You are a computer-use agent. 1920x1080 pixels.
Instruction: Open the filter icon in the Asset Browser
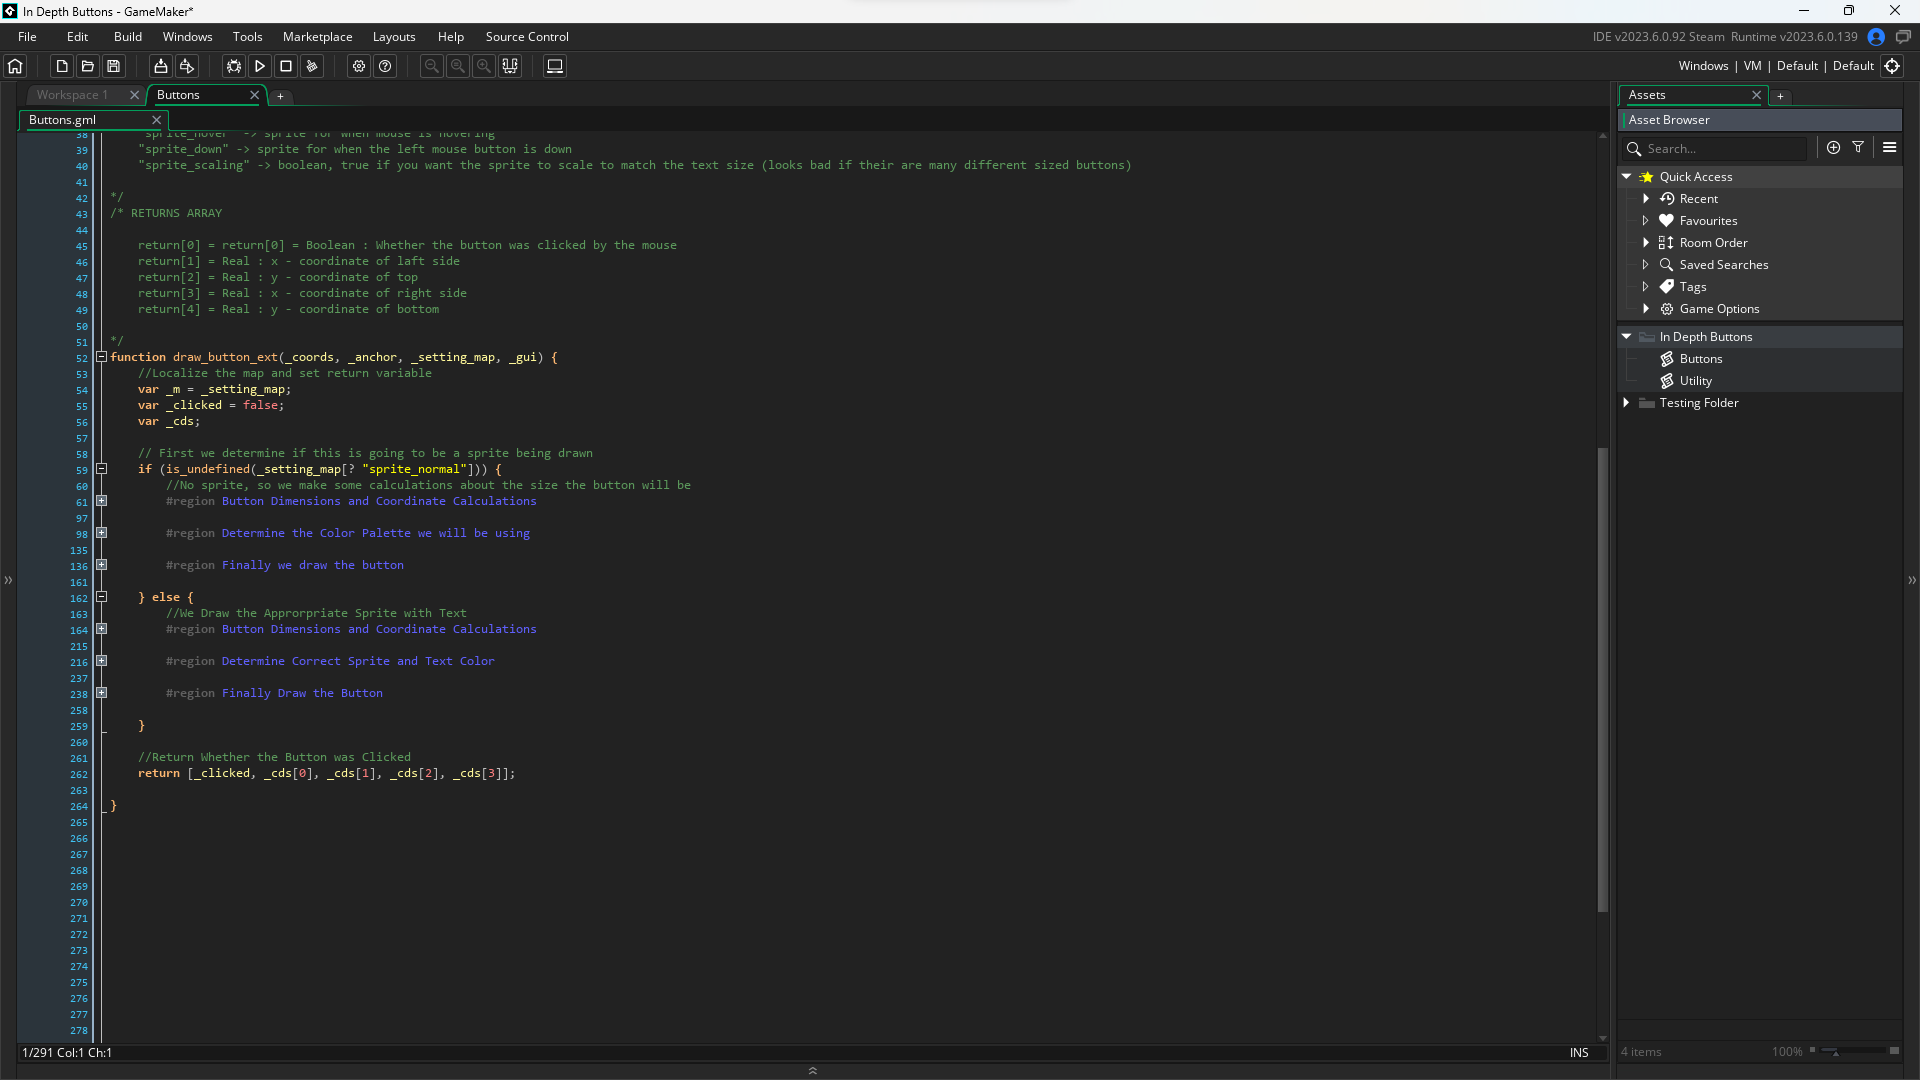click(1859, 147)
